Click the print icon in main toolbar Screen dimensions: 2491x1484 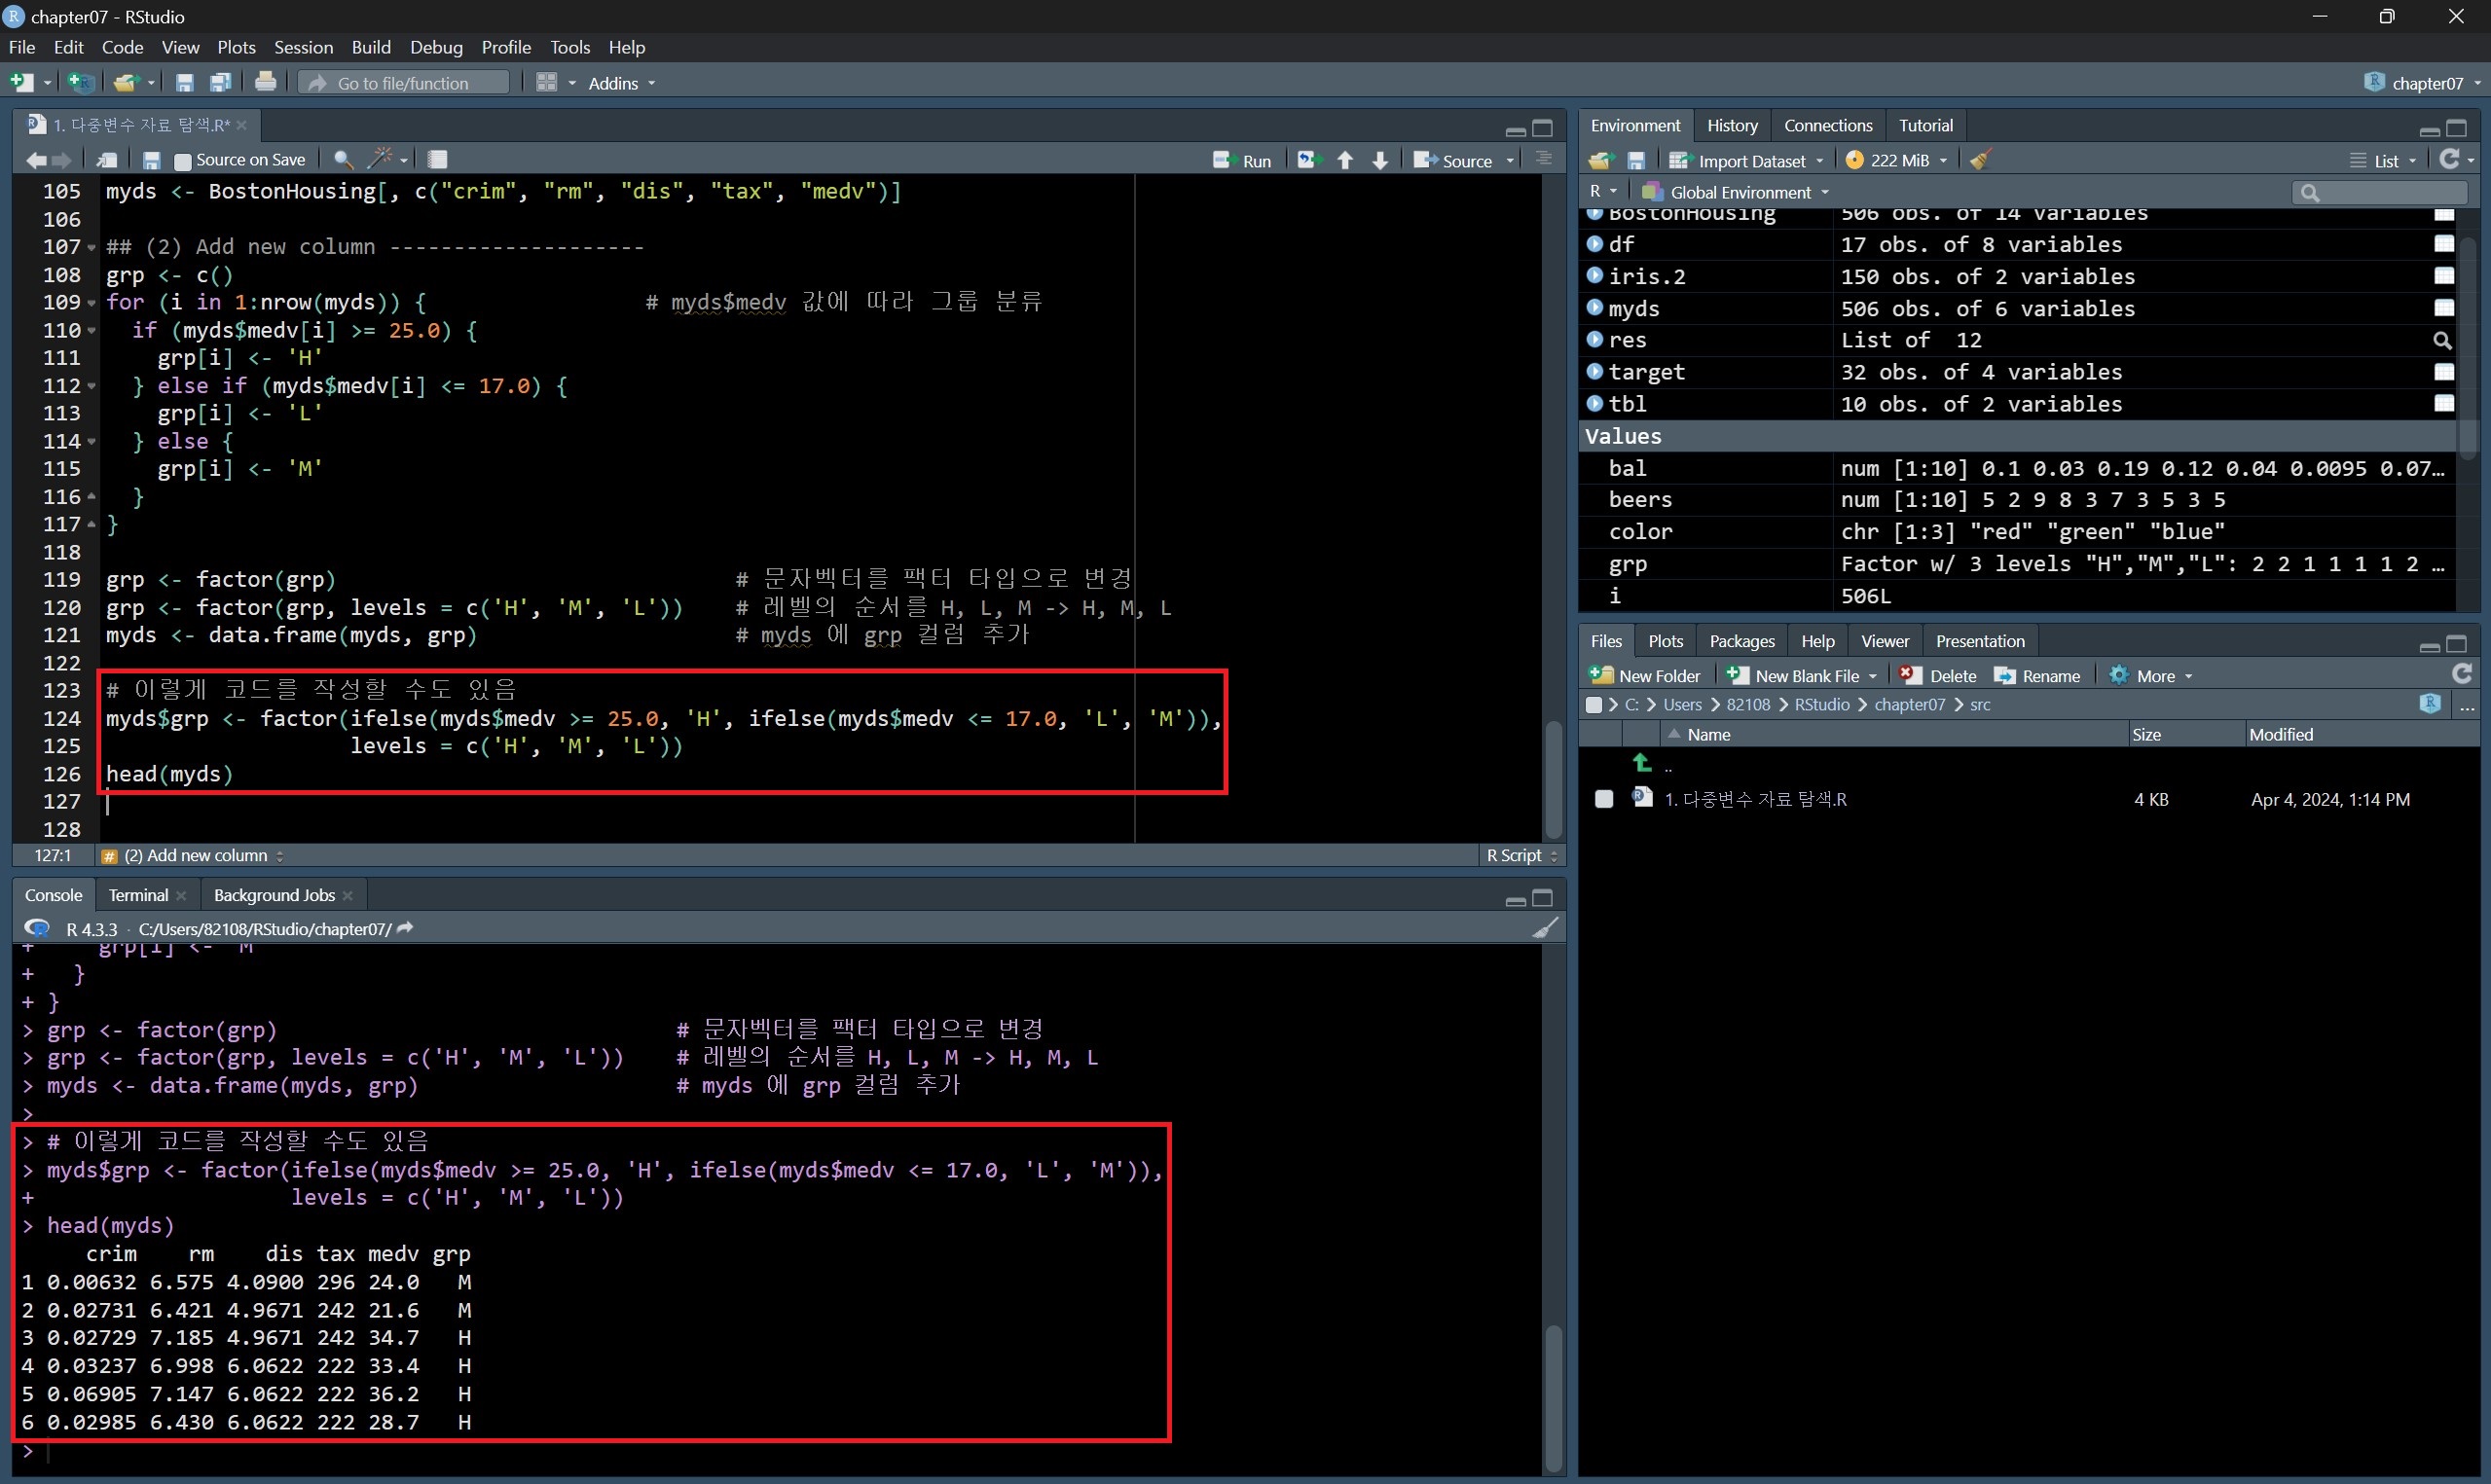click(x=265, y=82)
